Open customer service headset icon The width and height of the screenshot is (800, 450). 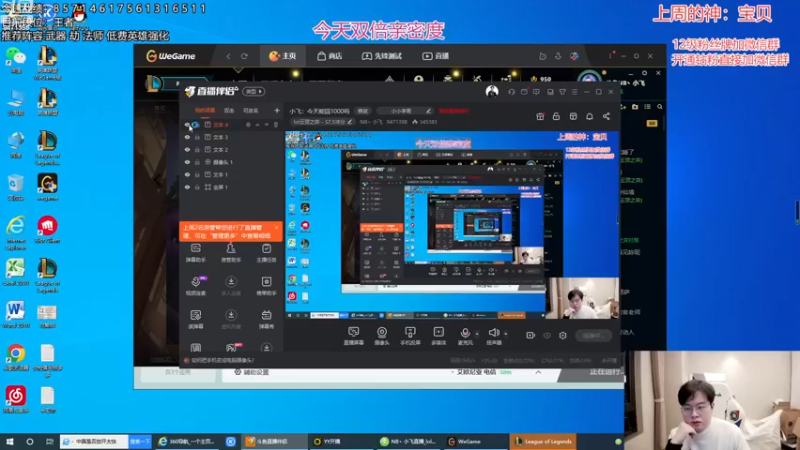[511, 92]
